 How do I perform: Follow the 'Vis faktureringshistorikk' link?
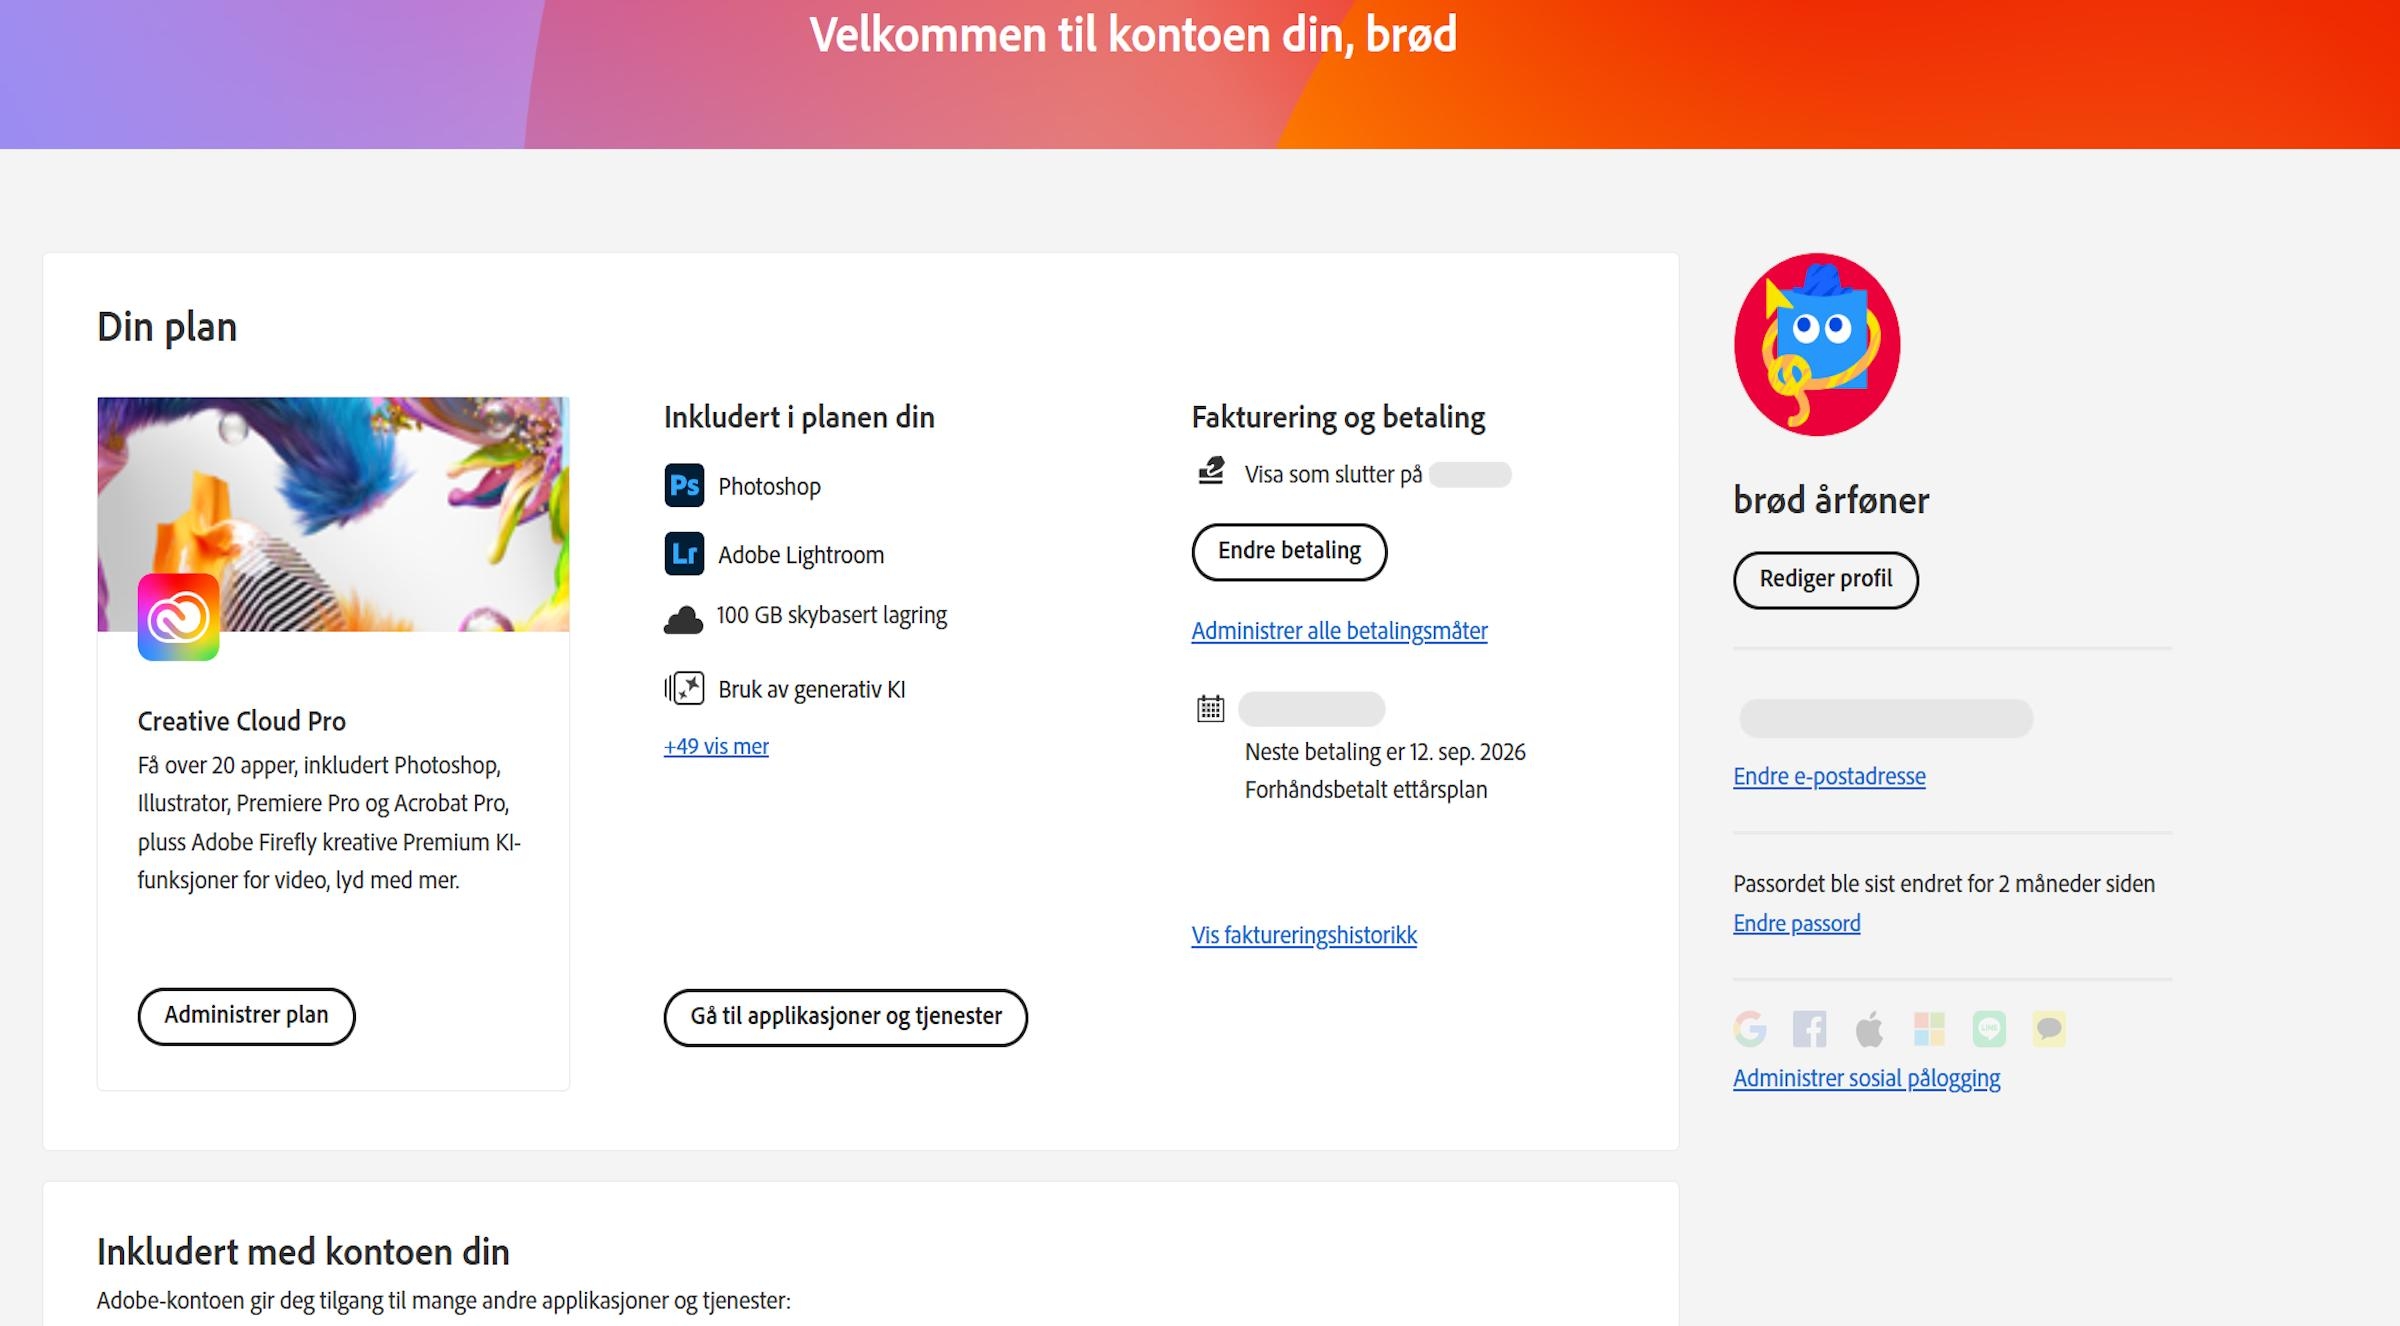coord(1302,935)
